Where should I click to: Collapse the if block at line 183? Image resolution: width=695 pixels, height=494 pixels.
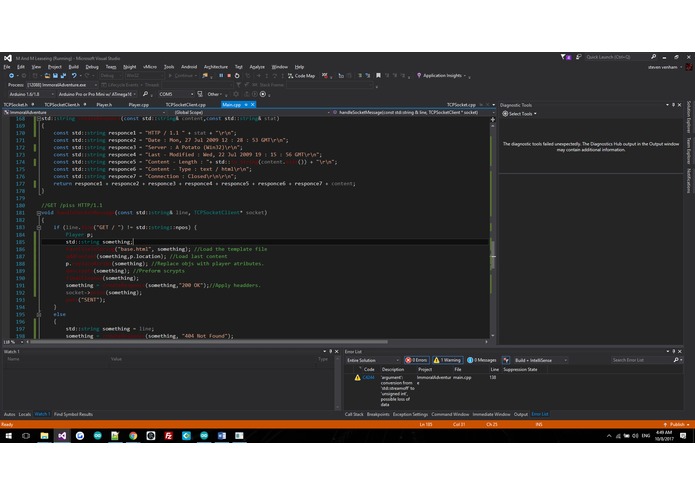pos(39,227)
